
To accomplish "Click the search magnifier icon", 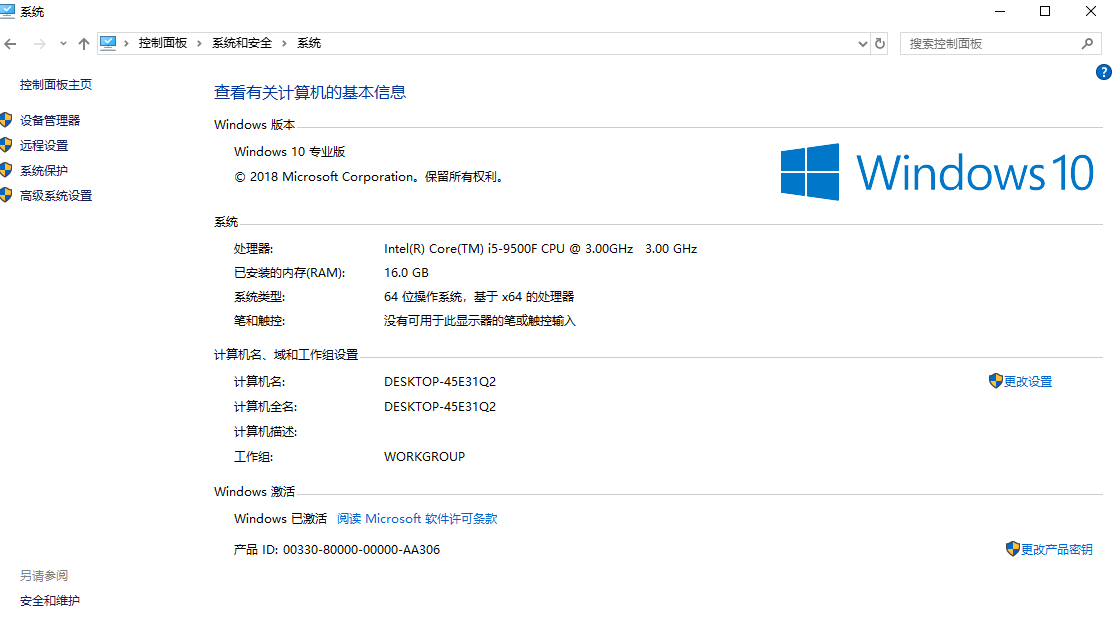I will pos(1089,43).
